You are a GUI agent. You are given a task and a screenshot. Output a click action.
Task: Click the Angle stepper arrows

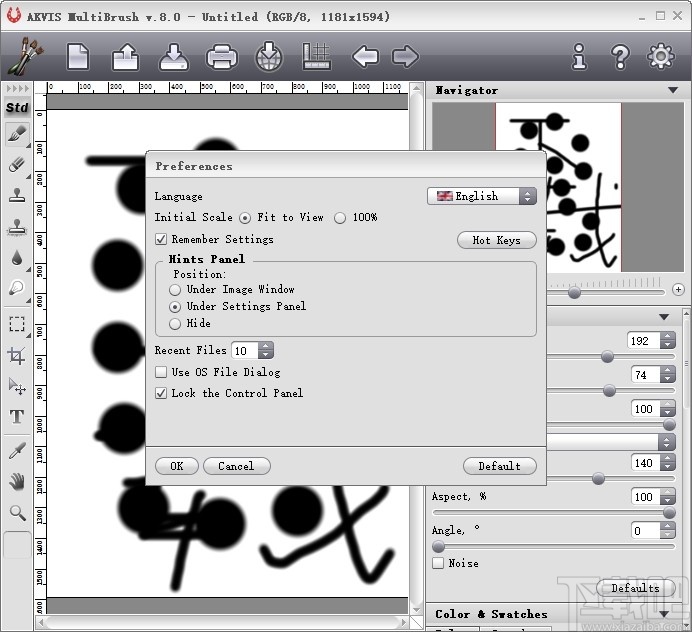668,530
